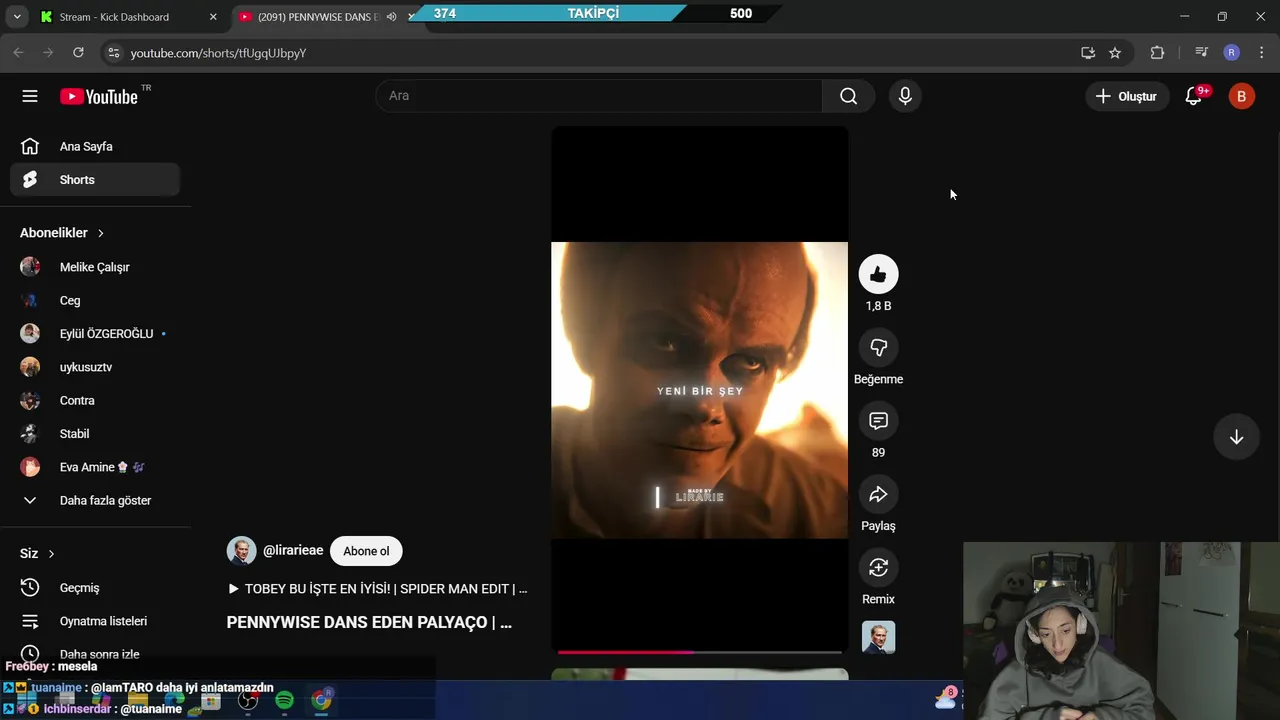The height and width of the screenshot is (720, 1280).
Task: Switch to the Stream - Kick Dashboard tab
Action: click(x=115, y=17)
